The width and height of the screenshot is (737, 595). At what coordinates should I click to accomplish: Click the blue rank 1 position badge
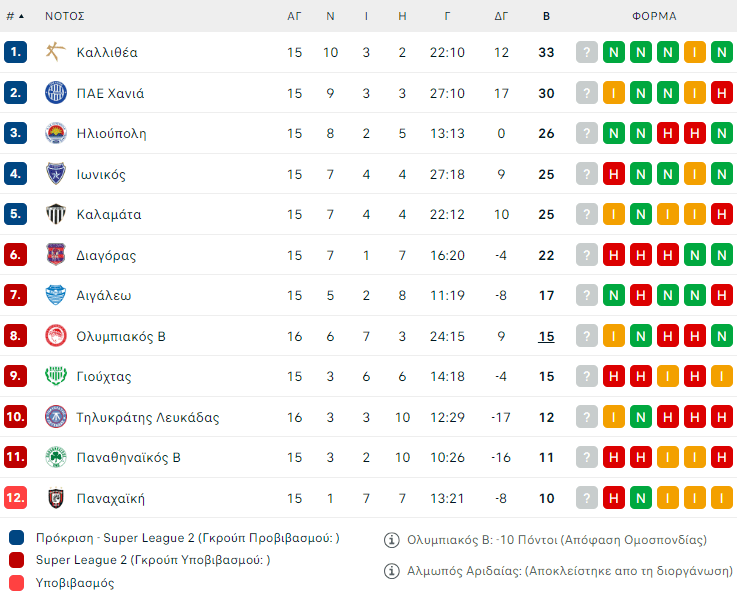point(15,52)
